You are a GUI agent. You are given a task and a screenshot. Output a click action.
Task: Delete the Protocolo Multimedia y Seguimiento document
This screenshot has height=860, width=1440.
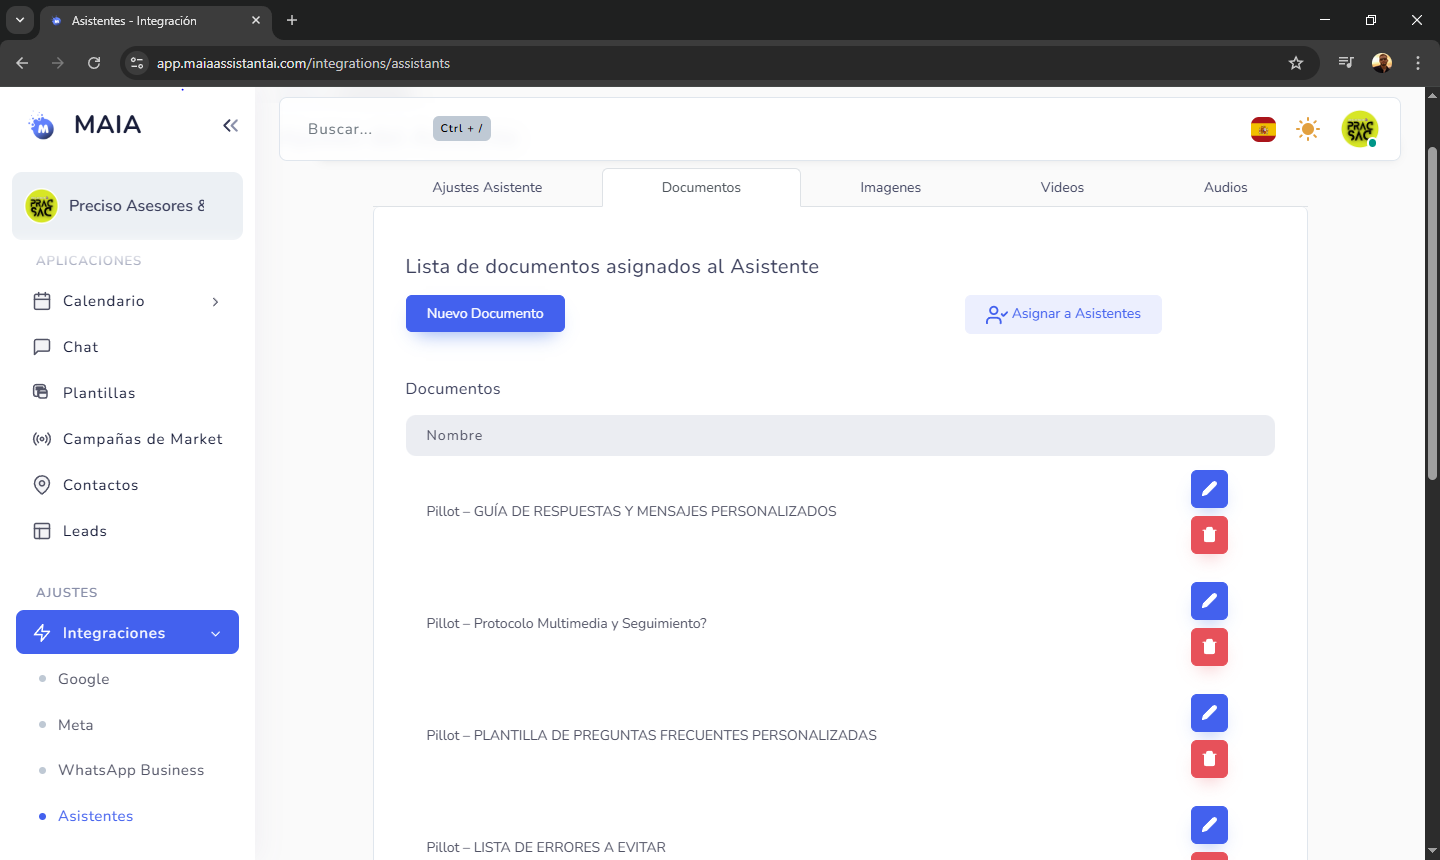coord(1209,647)
